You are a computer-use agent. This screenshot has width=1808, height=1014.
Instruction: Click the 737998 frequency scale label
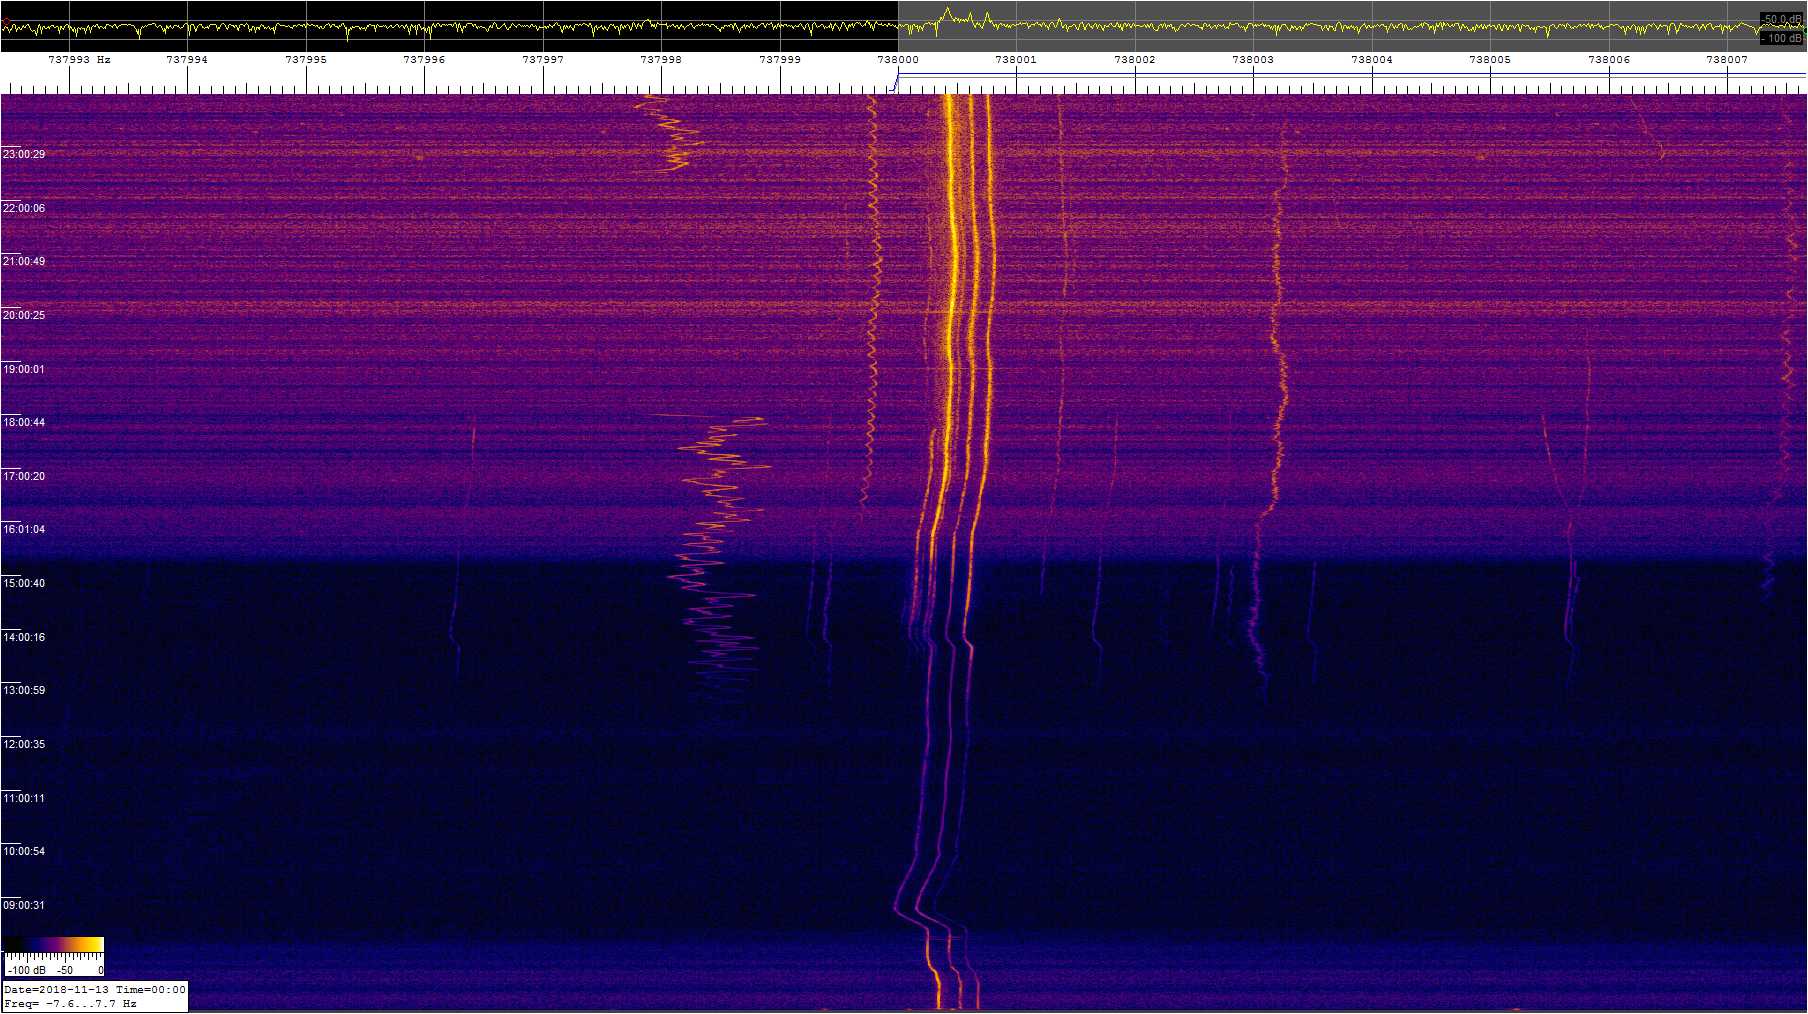click(661, 60)
